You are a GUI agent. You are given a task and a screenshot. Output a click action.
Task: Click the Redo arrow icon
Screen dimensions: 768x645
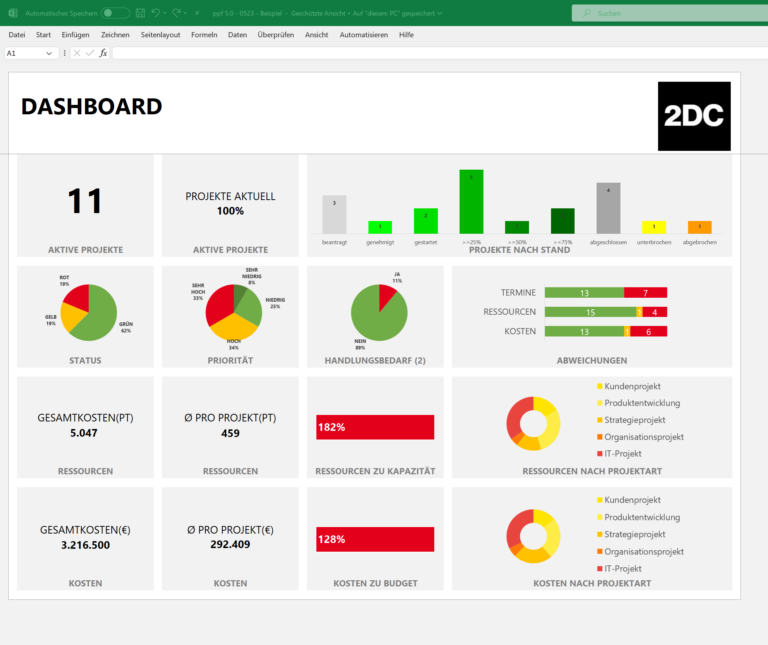point(176,13)
